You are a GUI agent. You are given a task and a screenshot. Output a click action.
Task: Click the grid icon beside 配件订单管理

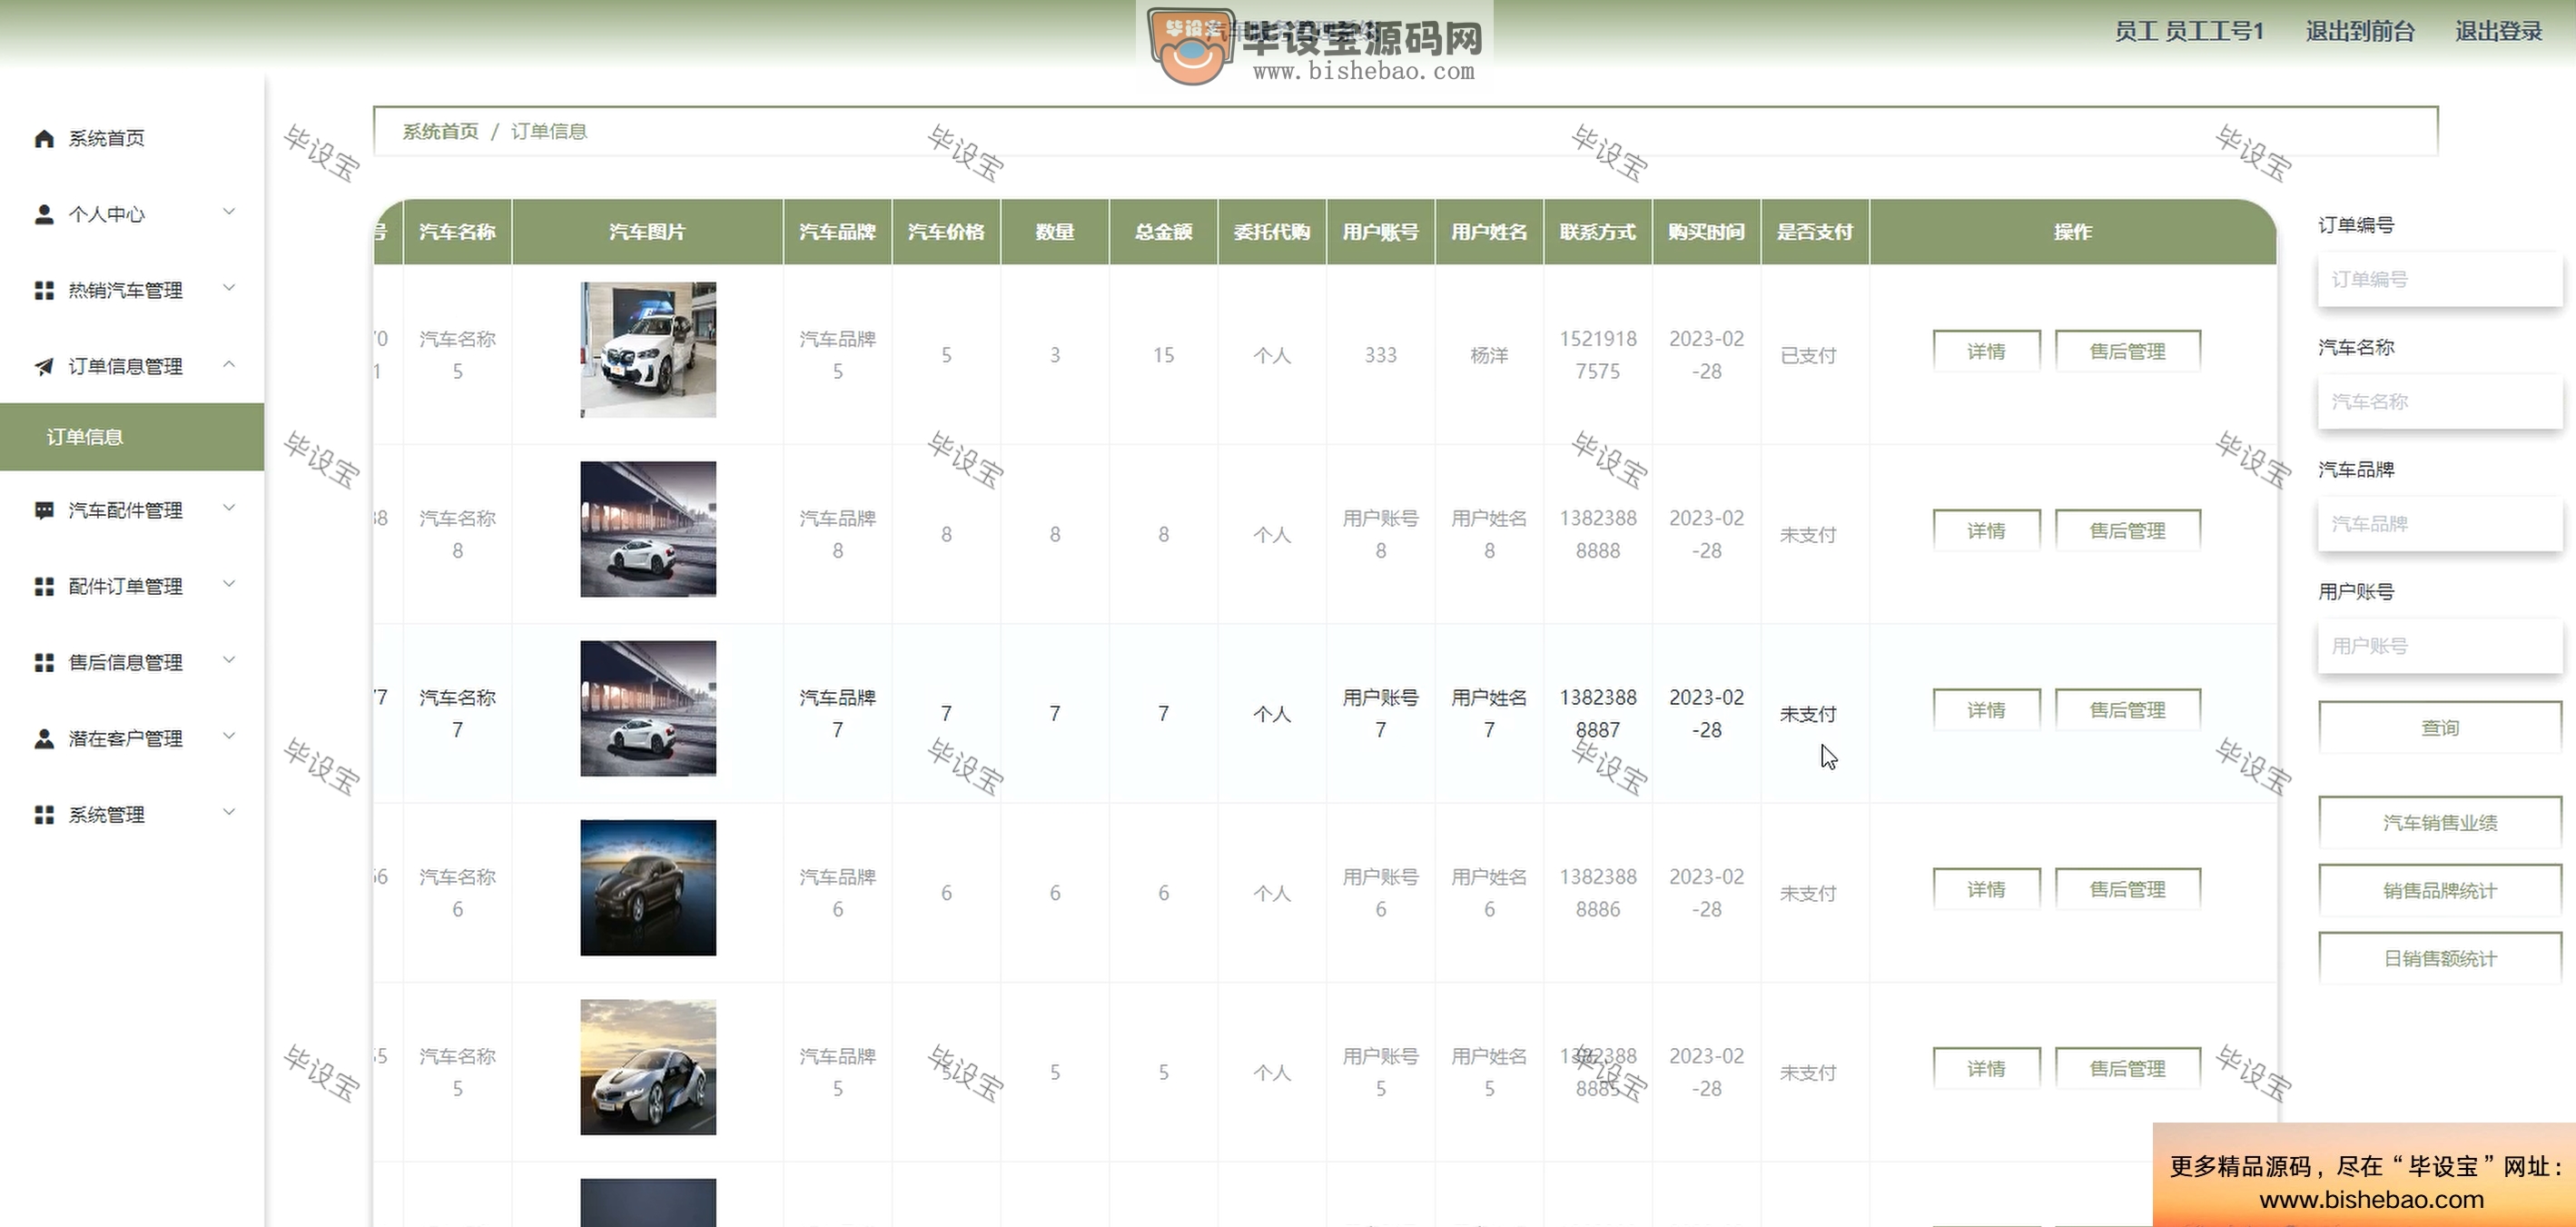[x=44, y=586]
